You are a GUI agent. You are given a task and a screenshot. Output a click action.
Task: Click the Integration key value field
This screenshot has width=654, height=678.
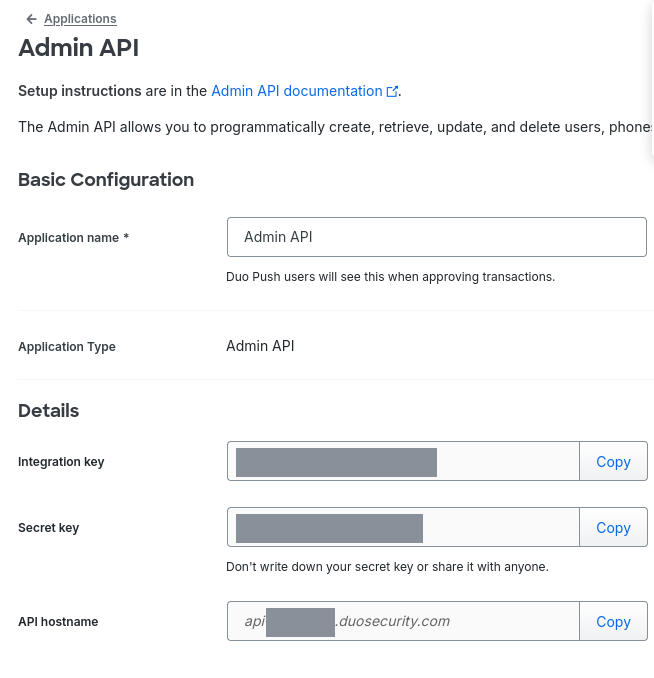click(403, 461)
